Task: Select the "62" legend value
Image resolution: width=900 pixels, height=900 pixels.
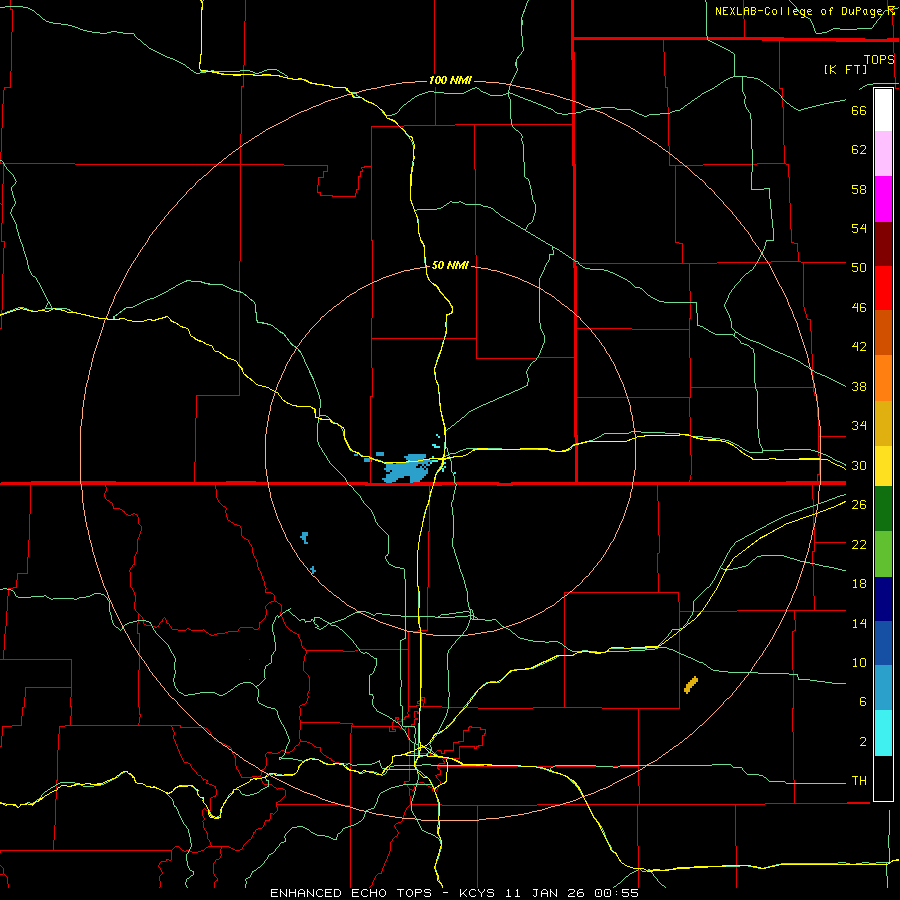Action: pyautogui.click(x=859, y=150)
